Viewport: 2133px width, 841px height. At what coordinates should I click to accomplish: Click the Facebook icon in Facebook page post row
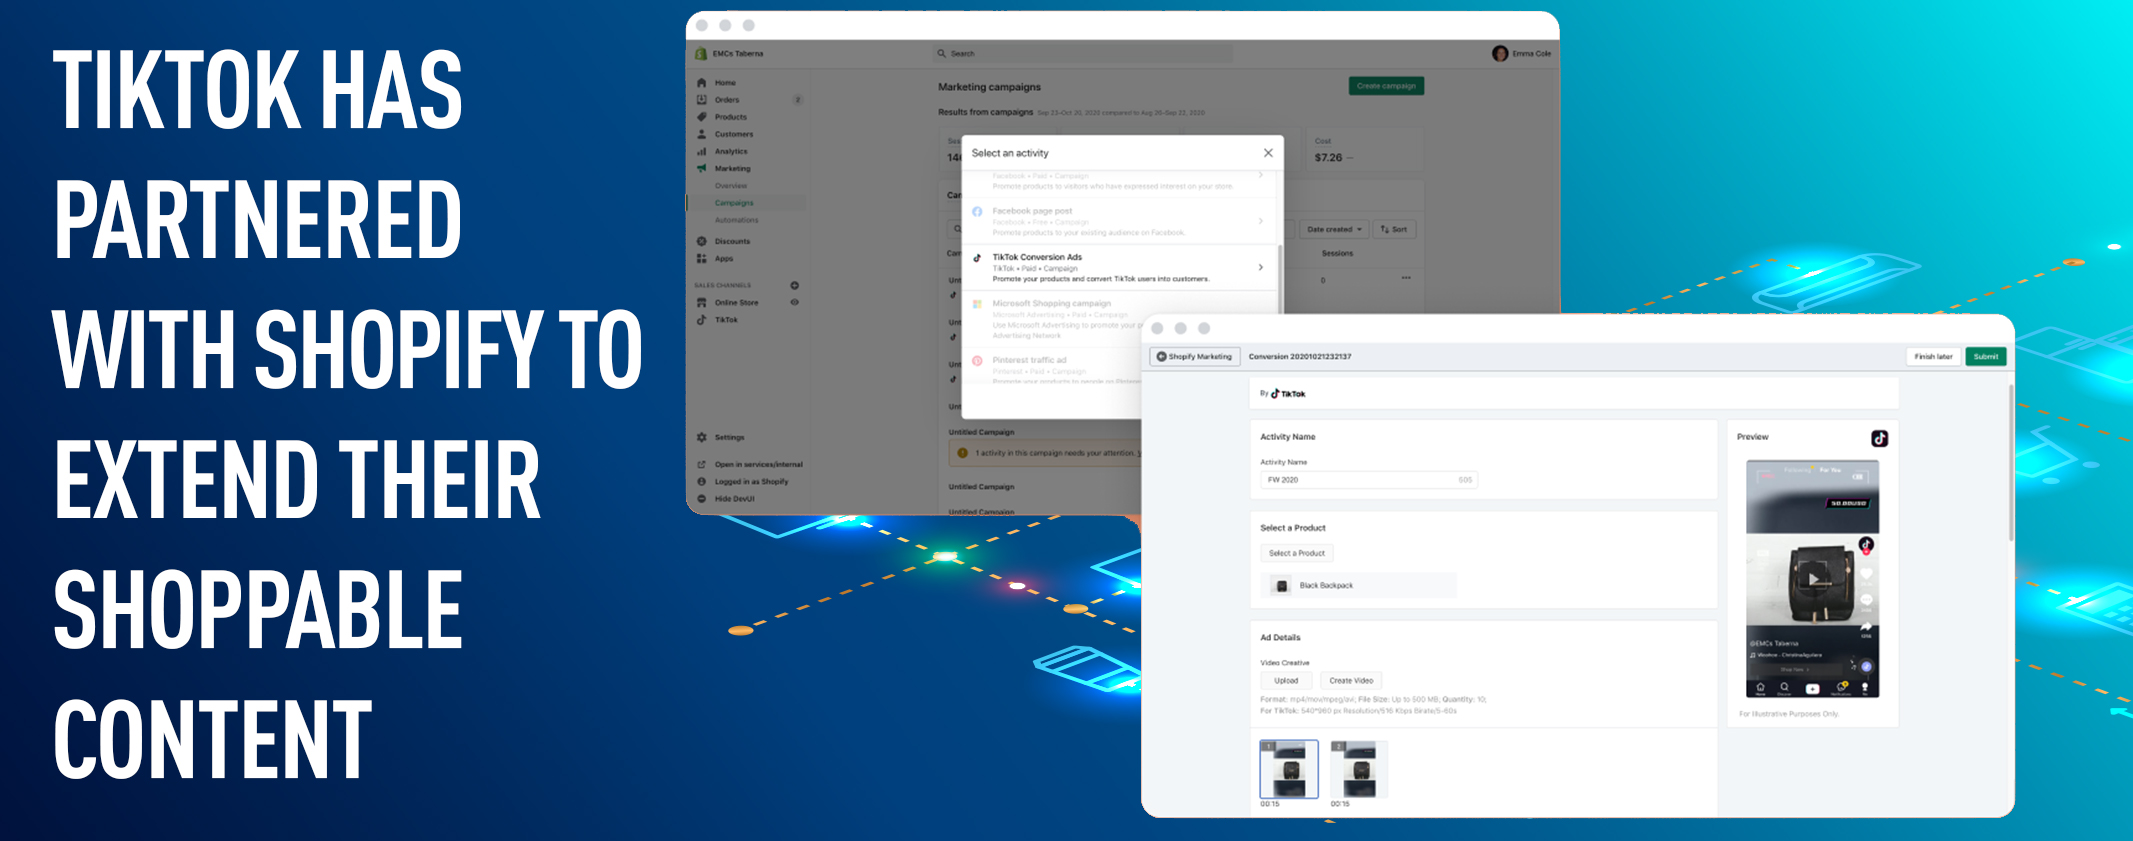(977, 211)
